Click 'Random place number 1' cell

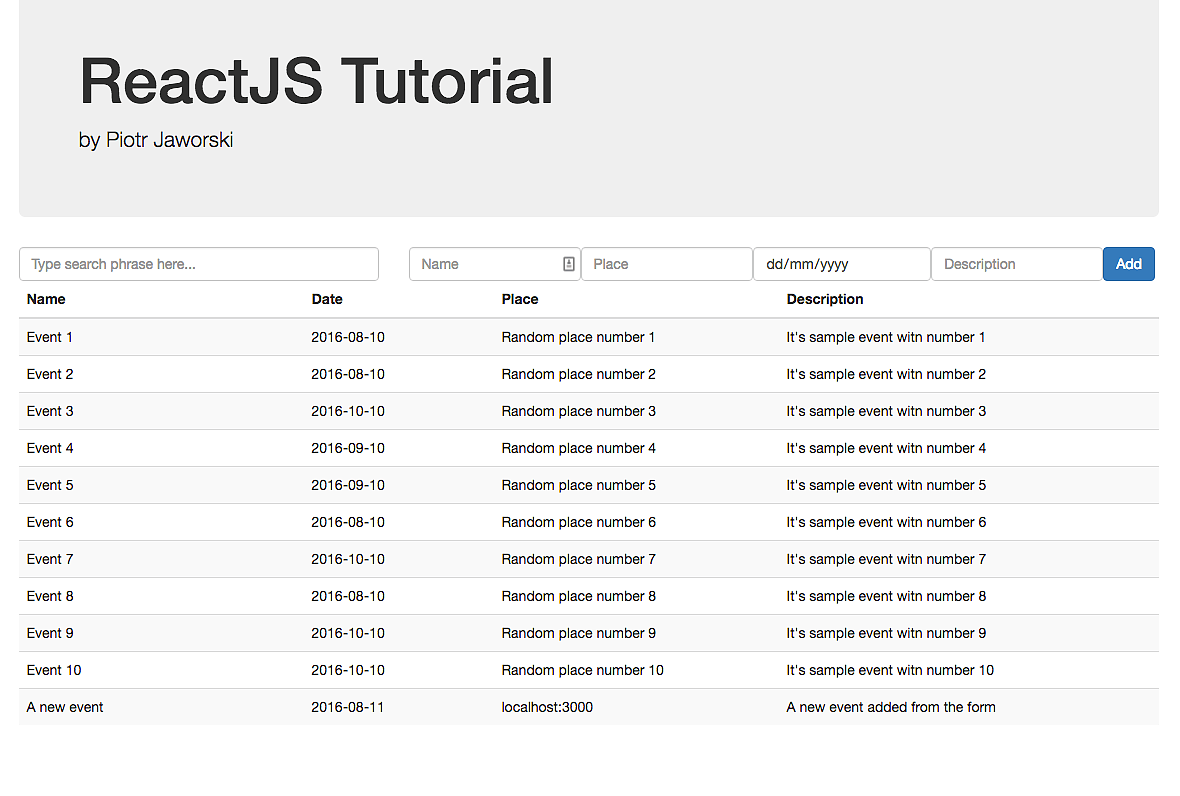point(578,337)
